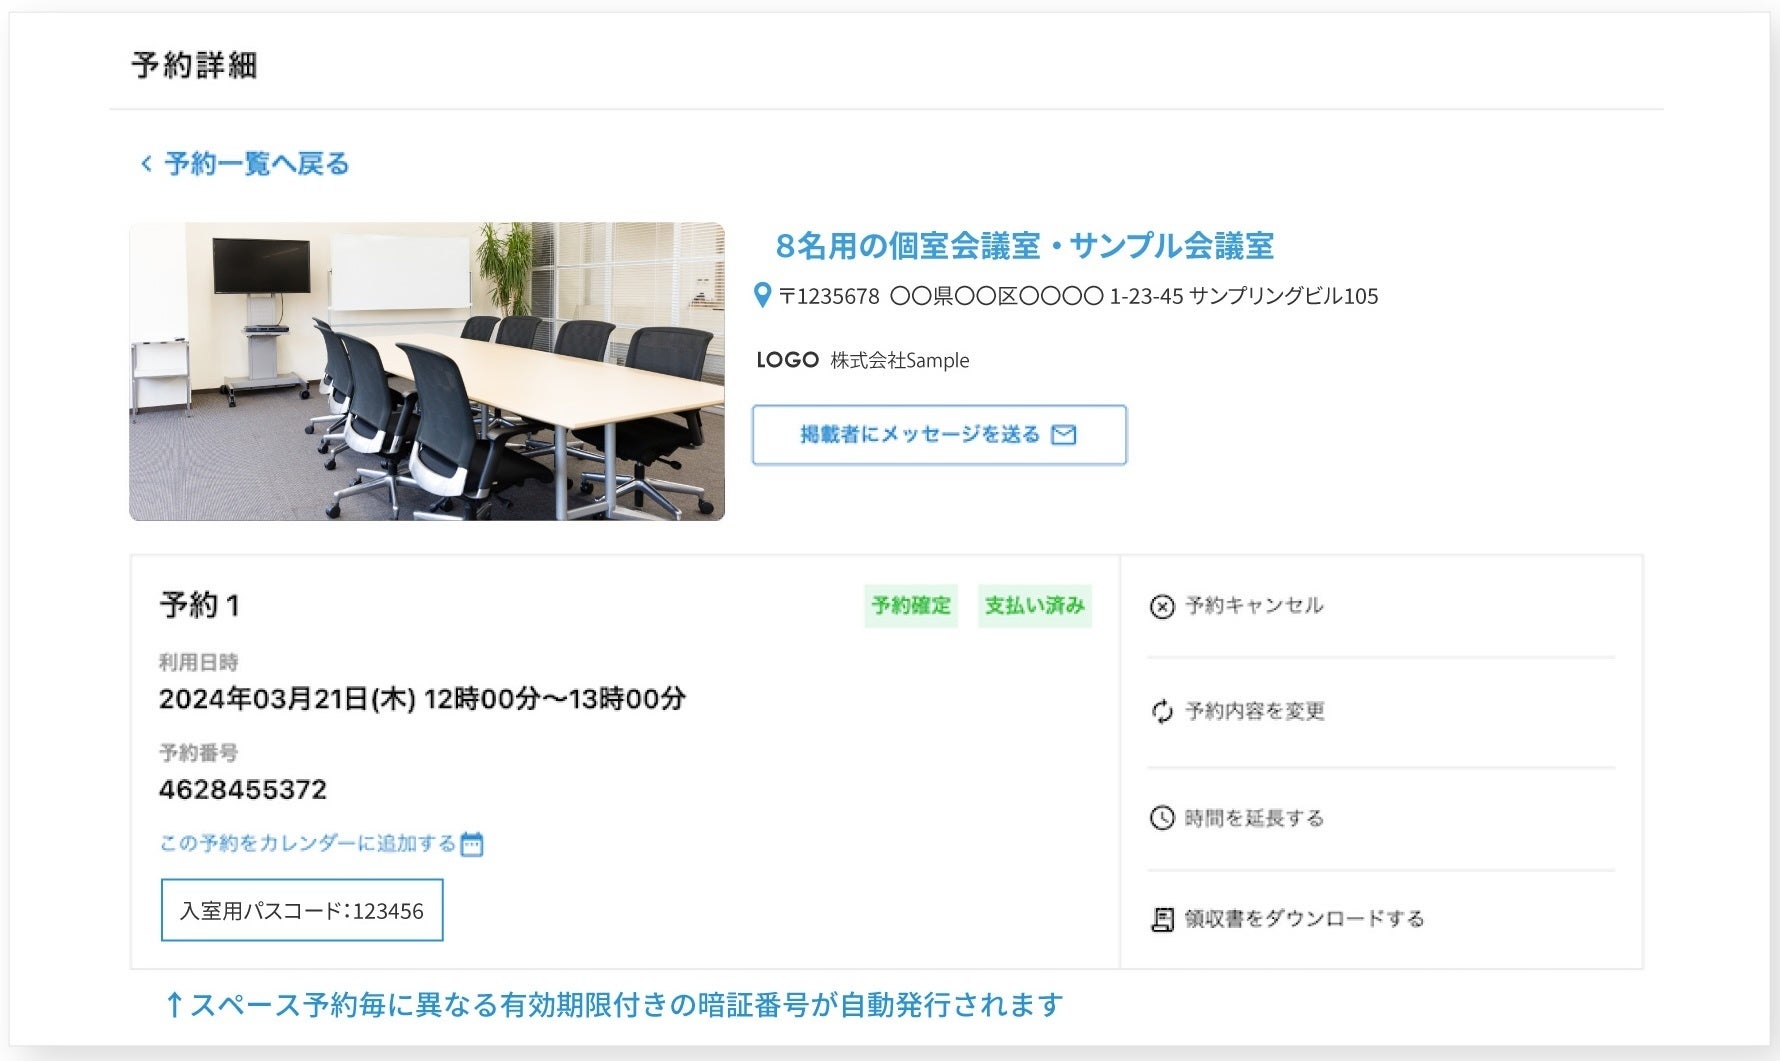Image resolution: width=1780 pixels, height=1061 pixels.
Task: Choose 時間を延長する option
Action: [x=1254, y=818]
